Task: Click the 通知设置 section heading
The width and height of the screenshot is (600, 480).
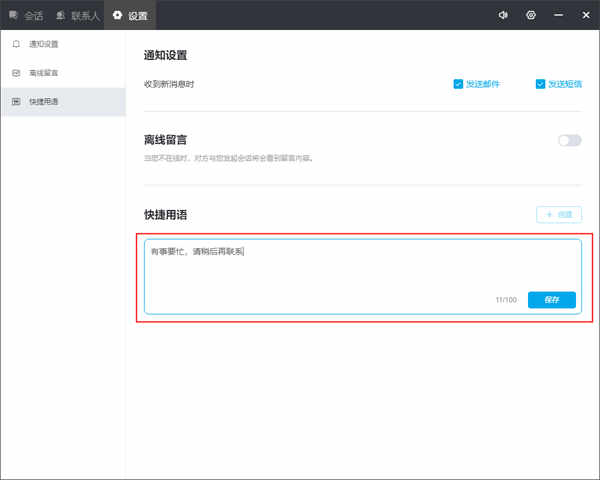Action: (165, 55)
